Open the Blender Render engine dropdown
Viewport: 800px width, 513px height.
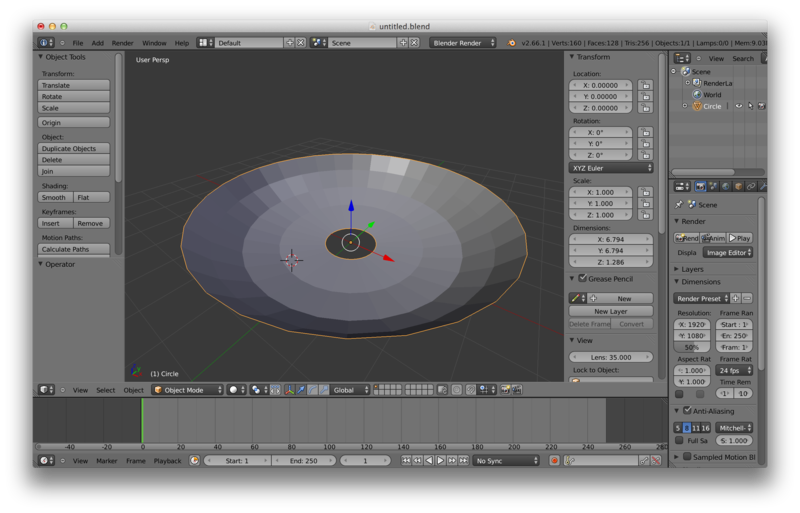pos(463,43)
